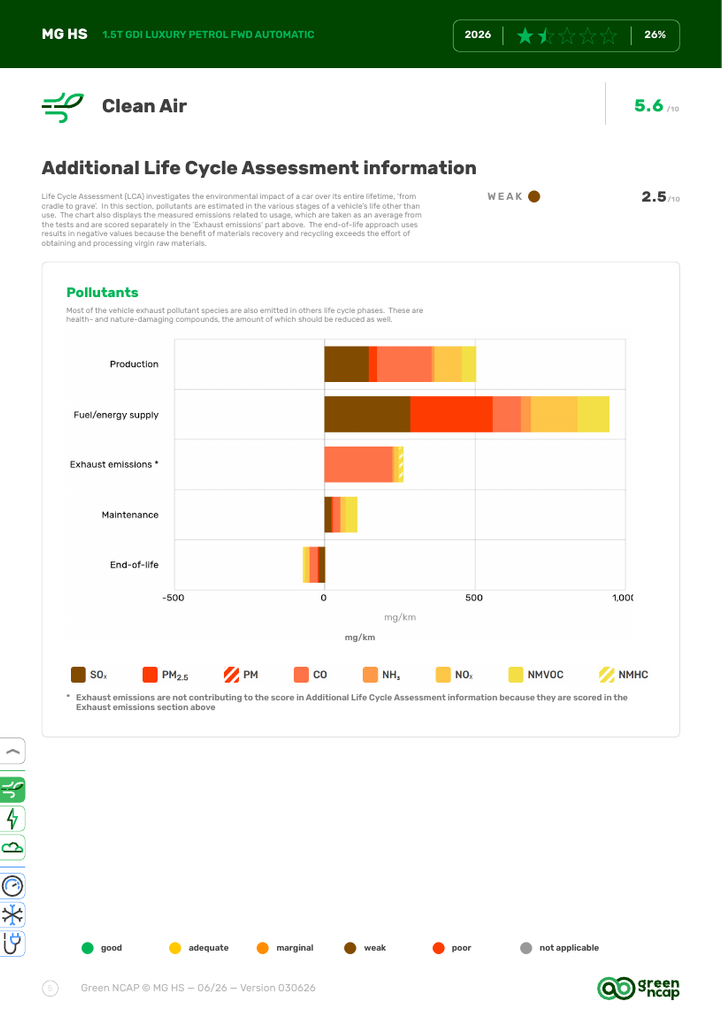Click the CO legend swatch
This screenshot has width=722, height=1024.
301,675
